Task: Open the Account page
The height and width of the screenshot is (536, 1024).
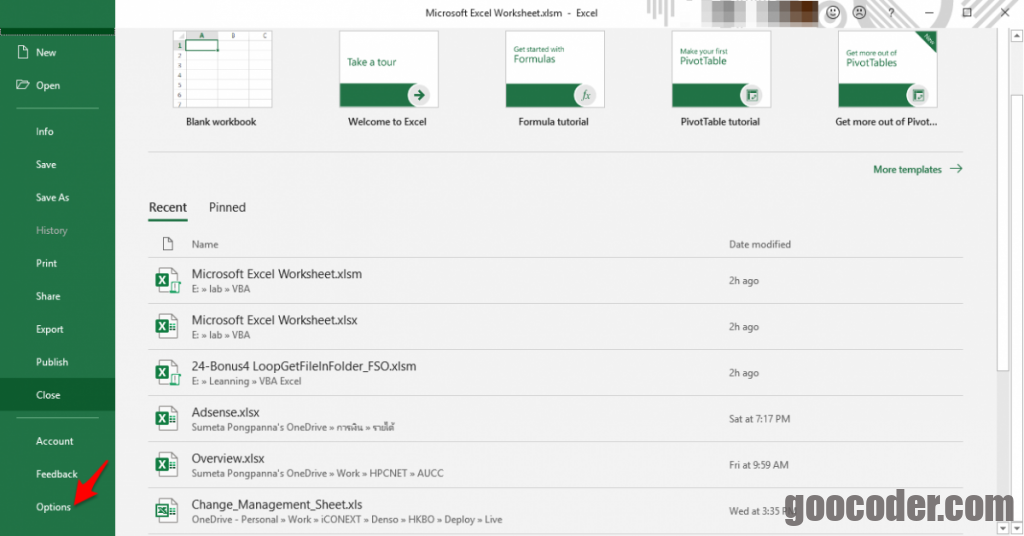Action: pos(57,441)
